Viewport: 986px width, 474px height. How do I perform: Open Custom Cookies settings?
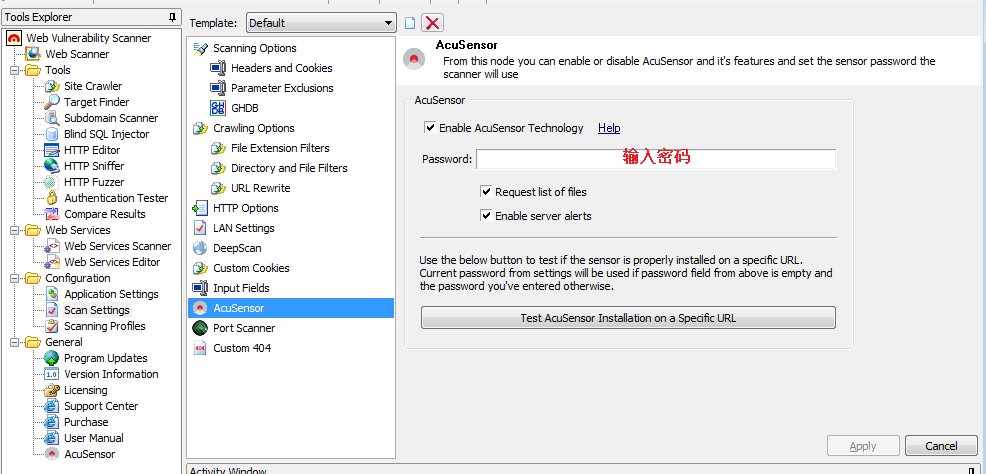[252, 268]
